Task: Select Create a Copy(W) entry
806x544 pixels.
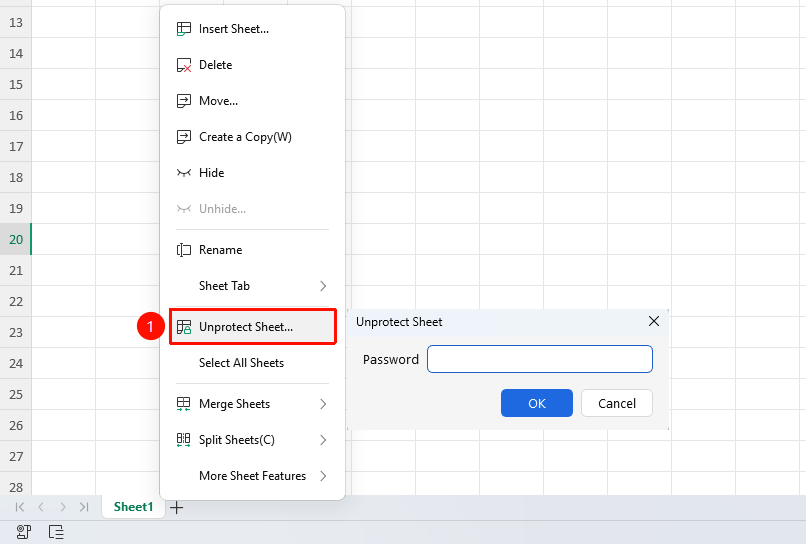Action: coord(252,137)
